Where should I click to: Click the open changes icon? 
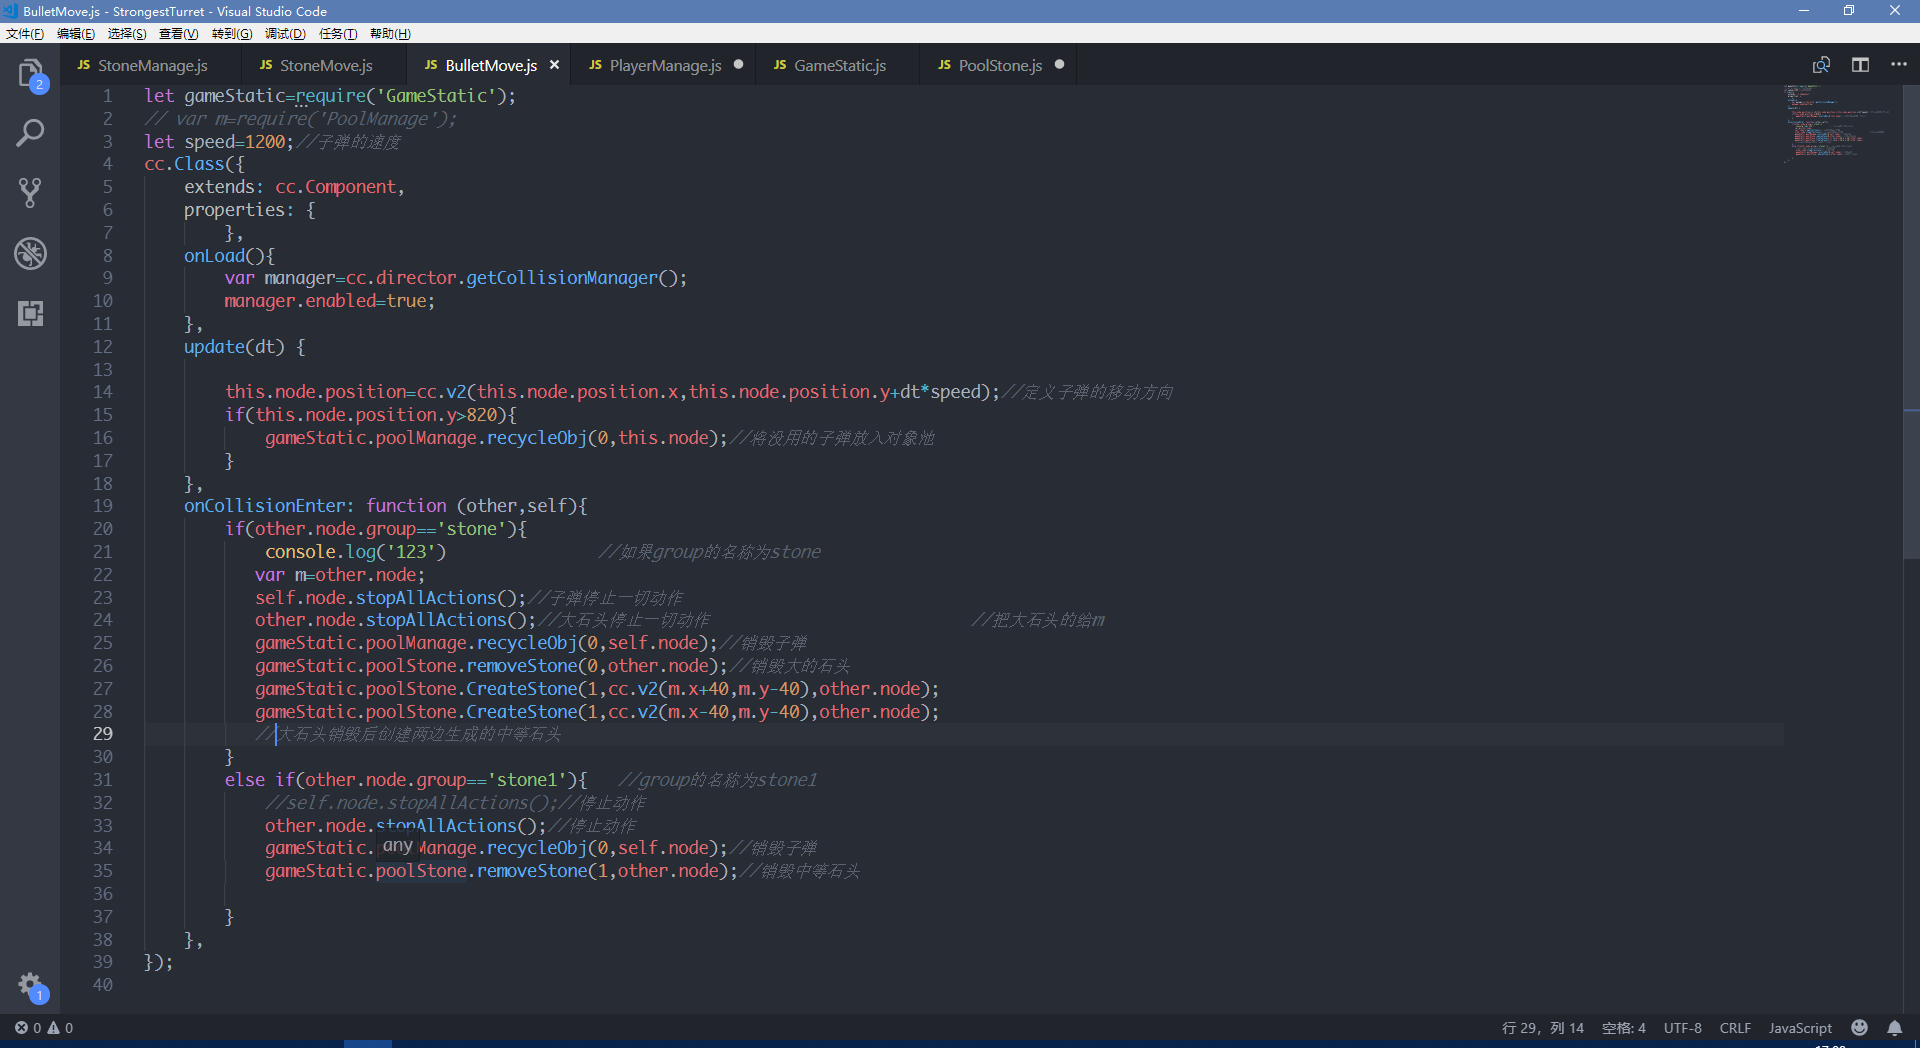pos(1821,65)
